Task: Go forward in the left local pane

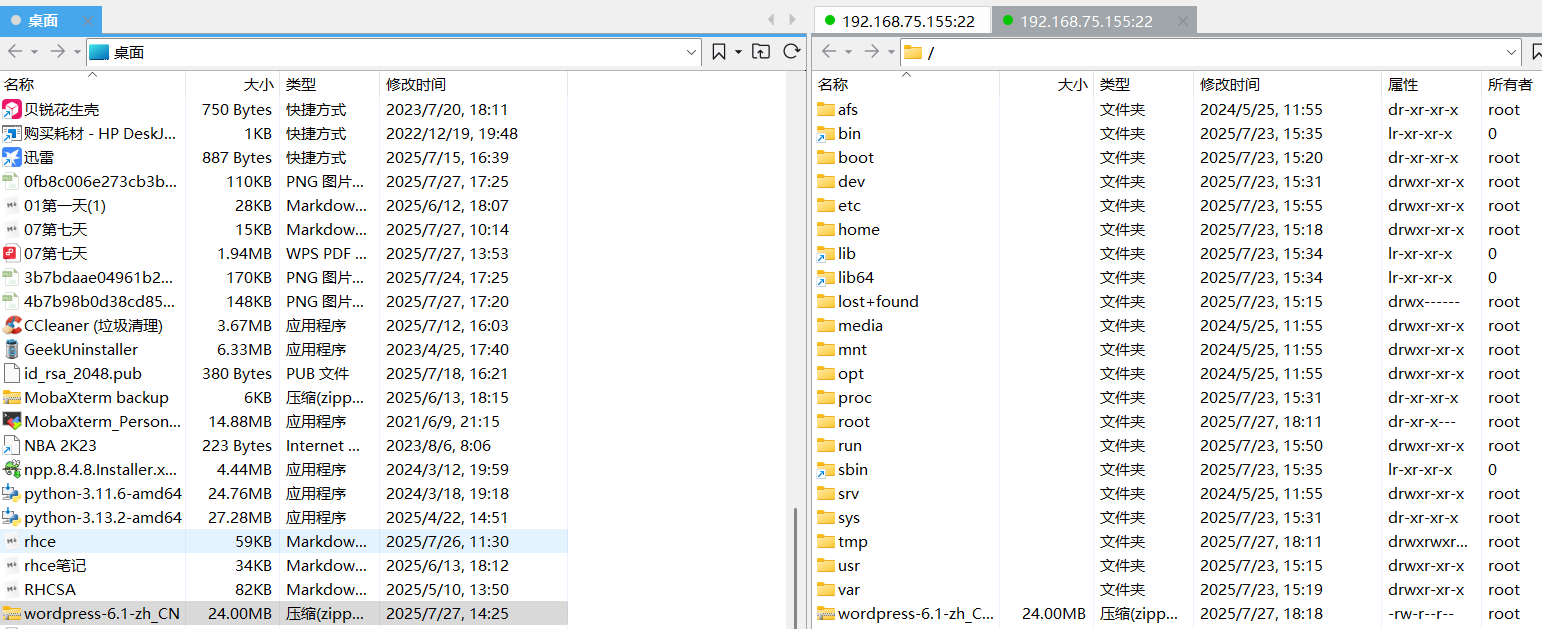Action: [x=58, y=51]
